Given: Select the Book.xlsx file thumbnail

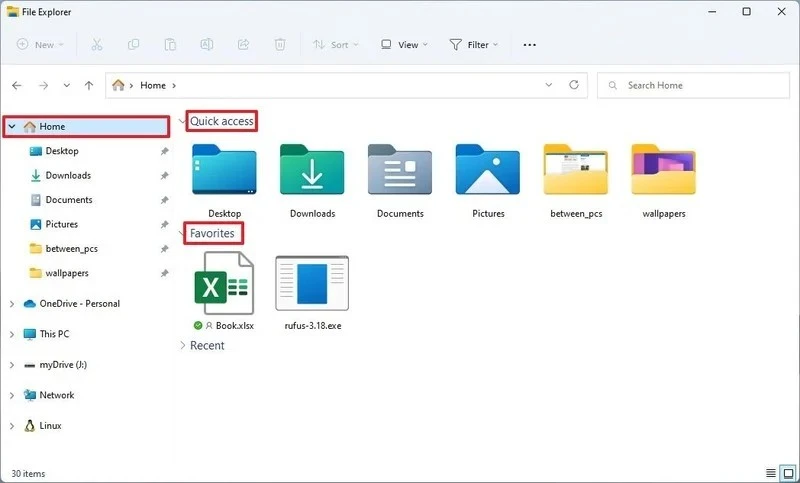Looking at the screenshot, I should tap(223, 284).
